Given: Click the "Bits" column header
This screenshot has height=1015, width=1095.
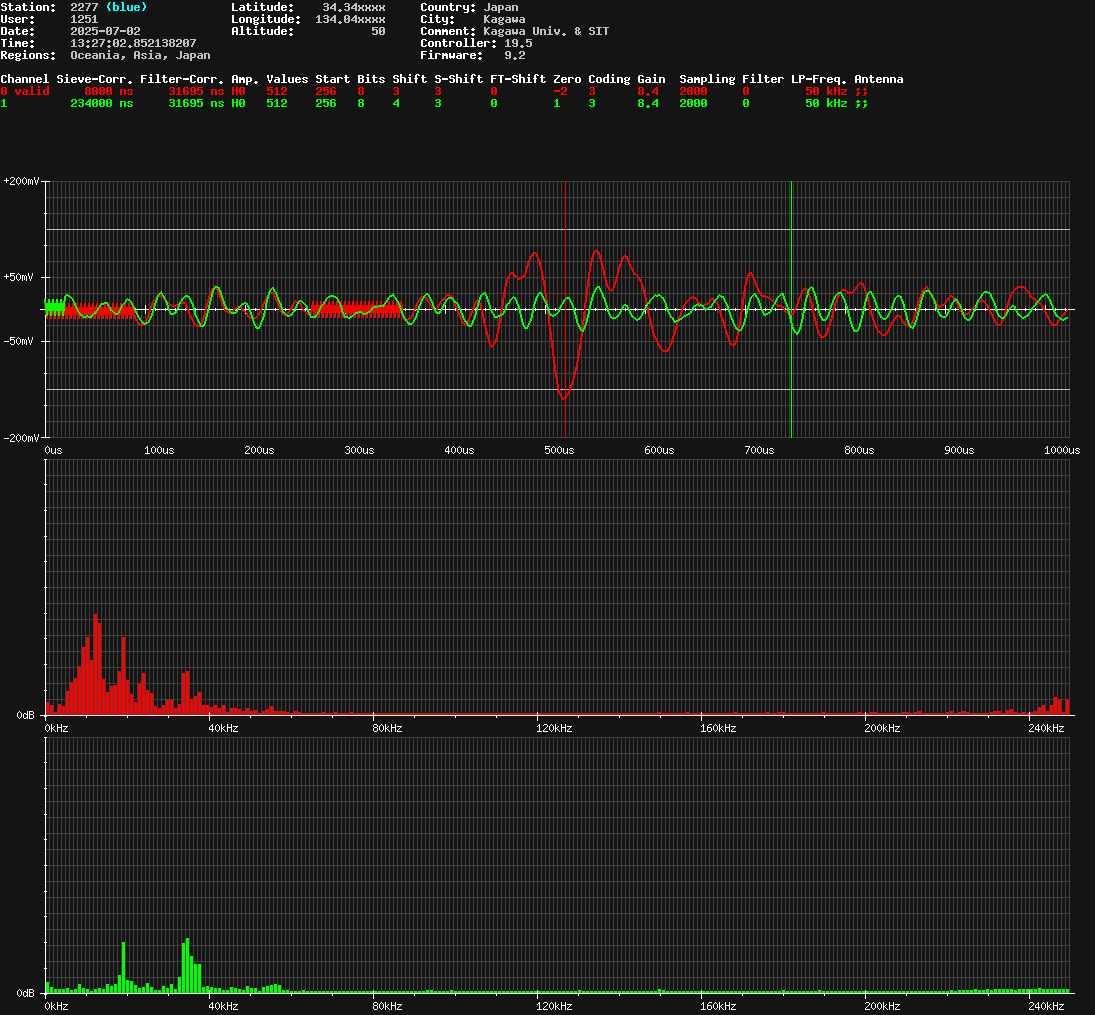Looking at the screenshot, I should click(x=371, y=79).
